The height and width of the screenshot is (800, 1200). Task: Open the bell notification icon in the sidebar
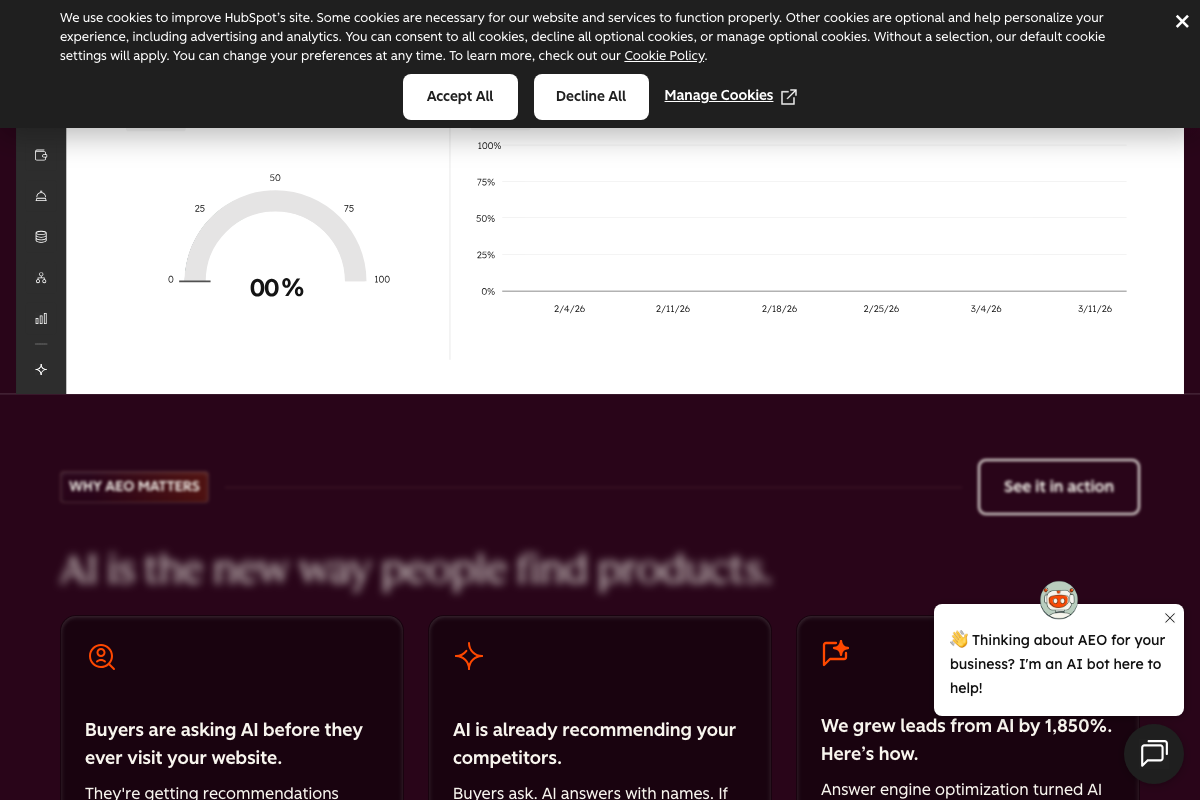click(41, 196)
